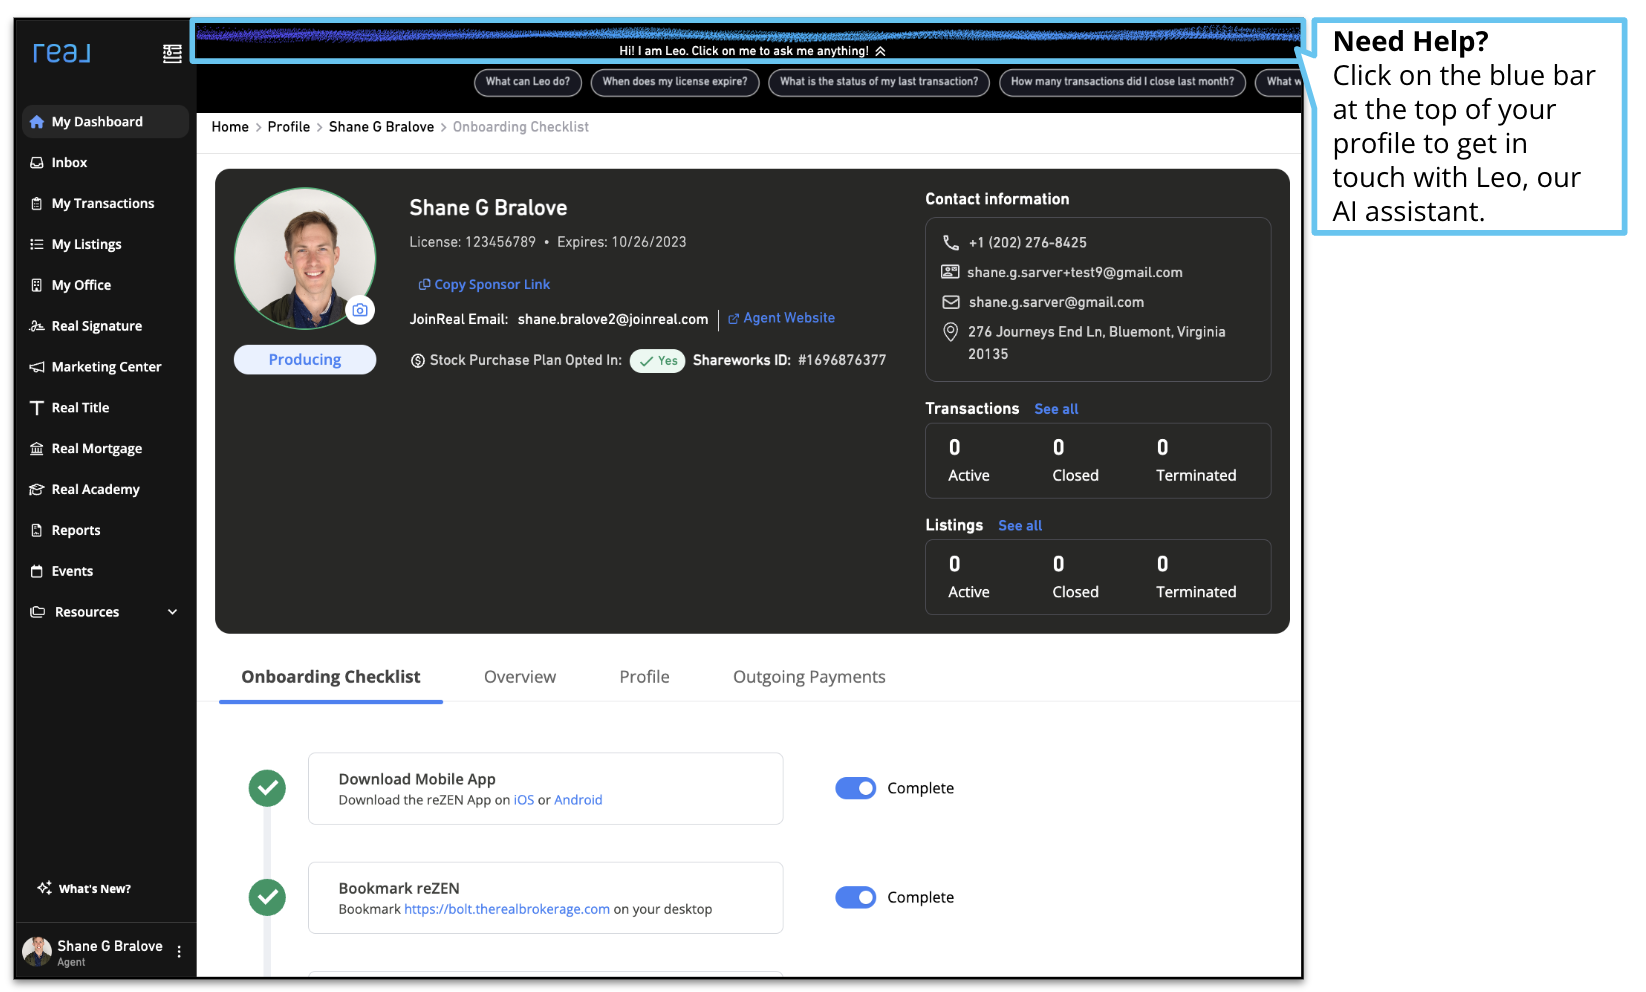Click the My Transactions clipboard icon
Image resolution: width=1646 pixels, height=992 pixels.
(37, 204)
